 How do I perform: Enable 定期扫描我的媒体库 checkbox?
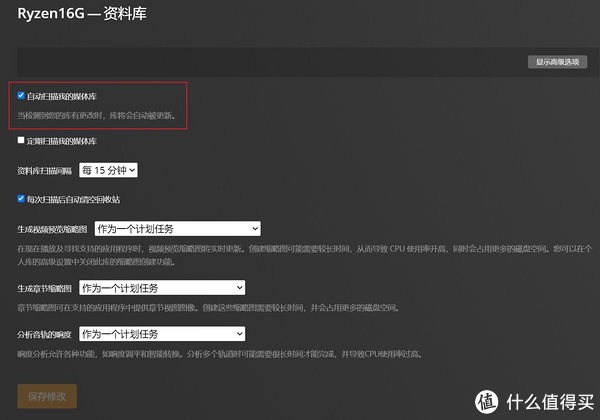[x=21, y=140]
